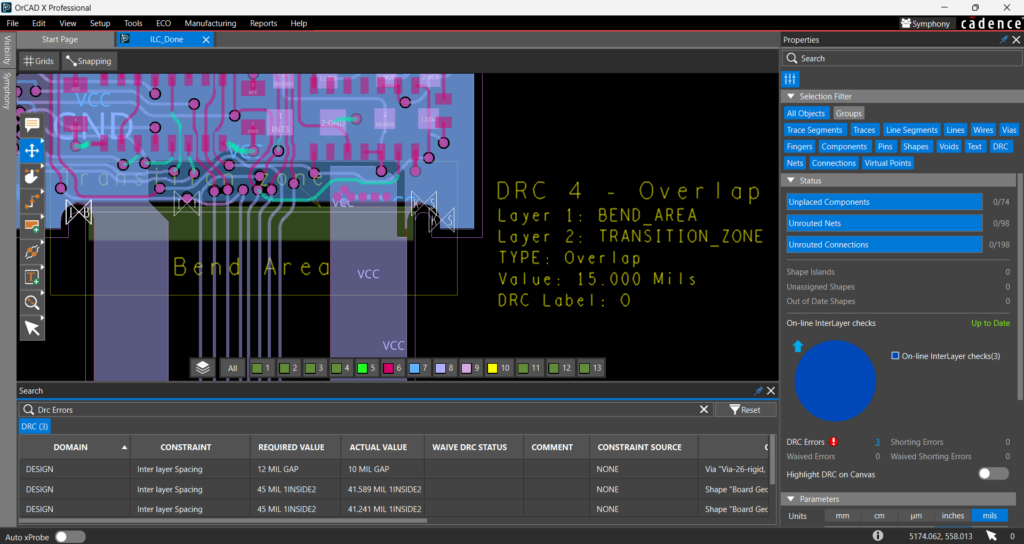Click the blue up arrow above InterLayer chart
This screenshot has height=544, width=1024.
coord(797,346)
